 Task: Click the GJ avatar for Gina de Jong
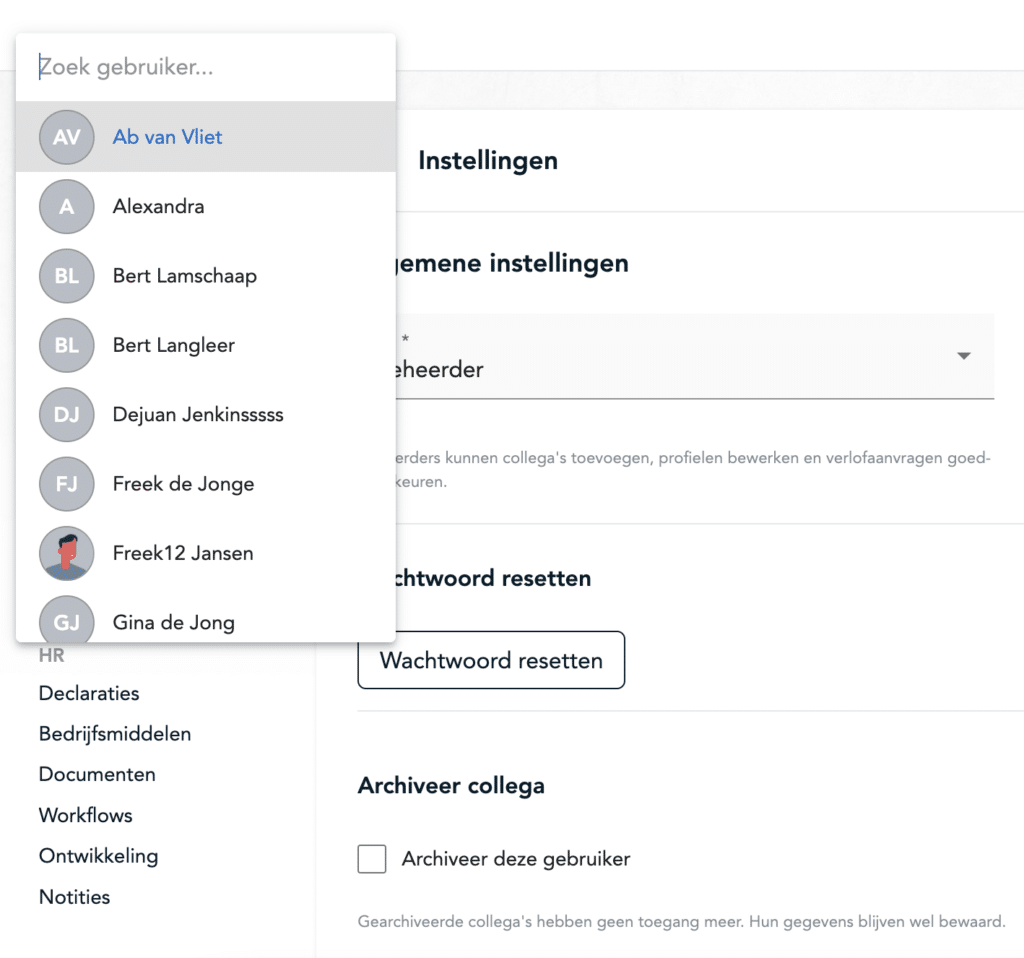tap(67, 618)
